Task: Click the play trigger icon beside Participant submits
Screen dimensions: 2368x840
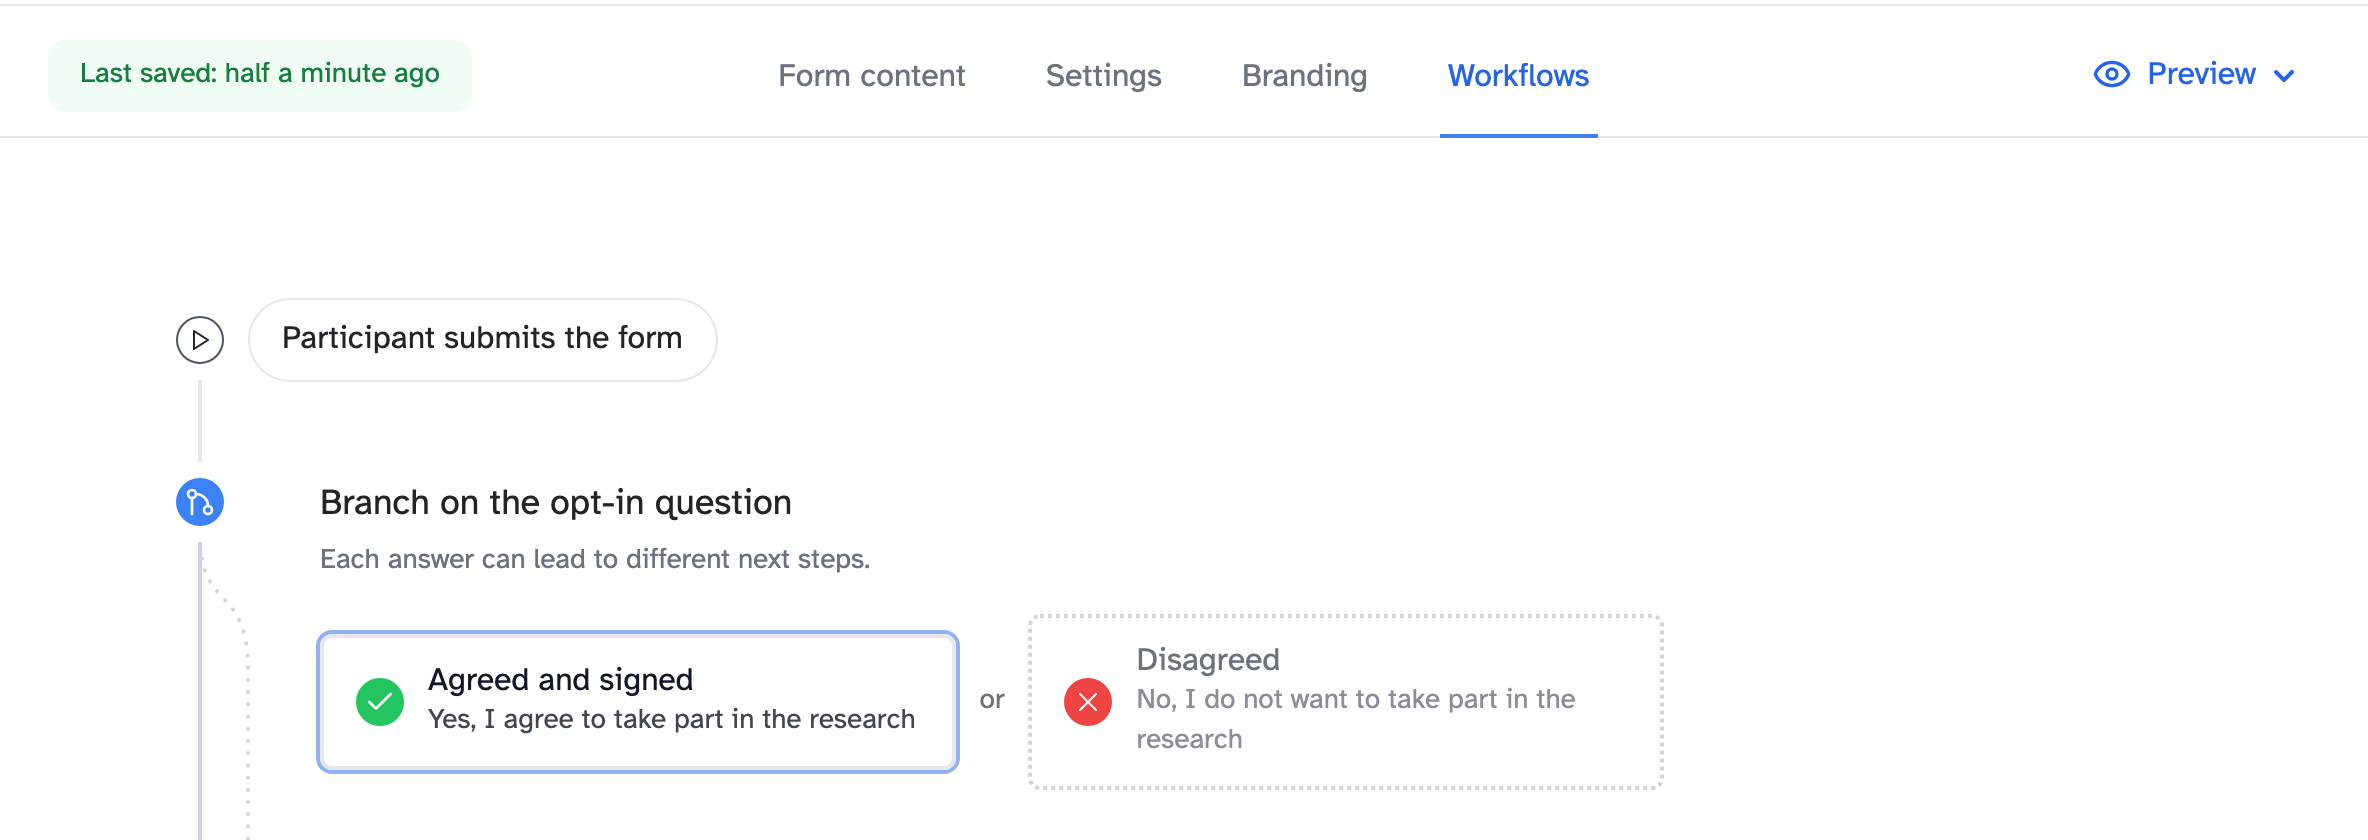Action: tap(200, 340)
